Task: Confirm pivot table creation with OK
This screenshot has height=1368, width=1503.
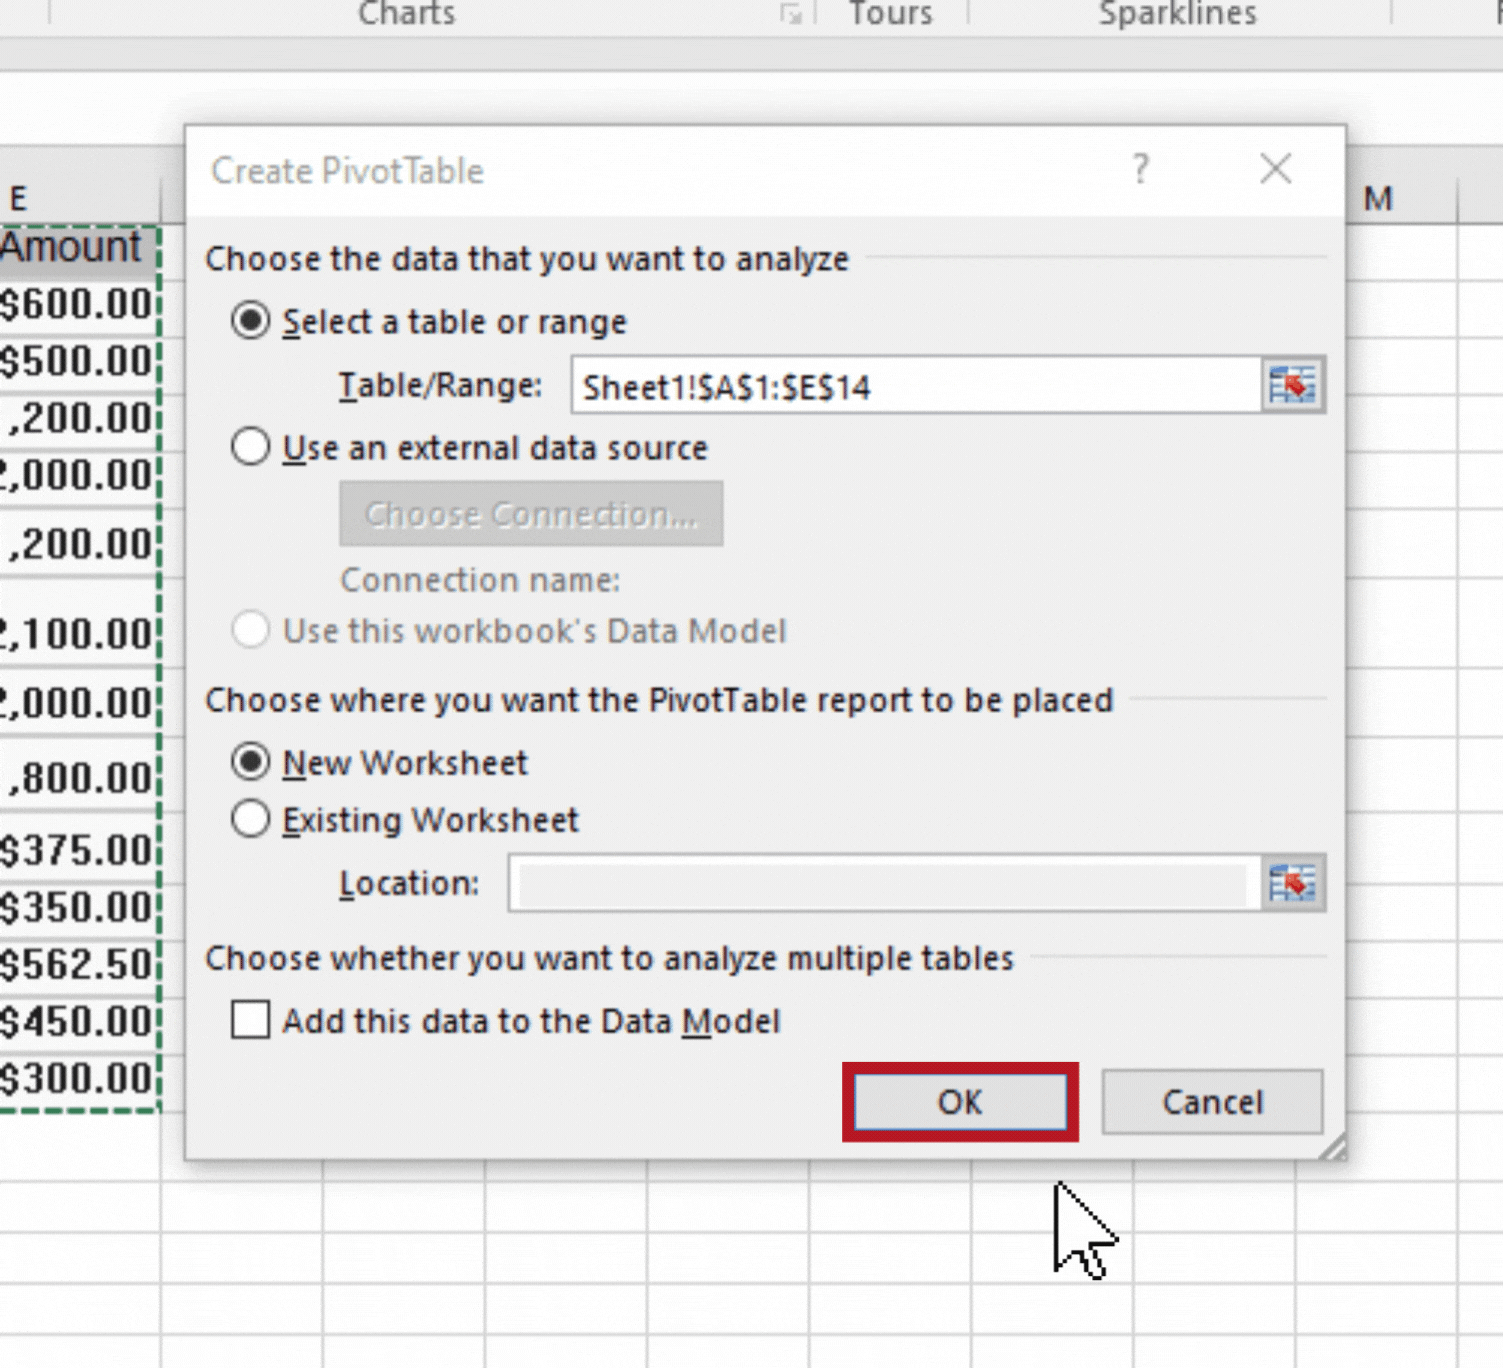Action: pyautogui.click(x=959, y=1102)
